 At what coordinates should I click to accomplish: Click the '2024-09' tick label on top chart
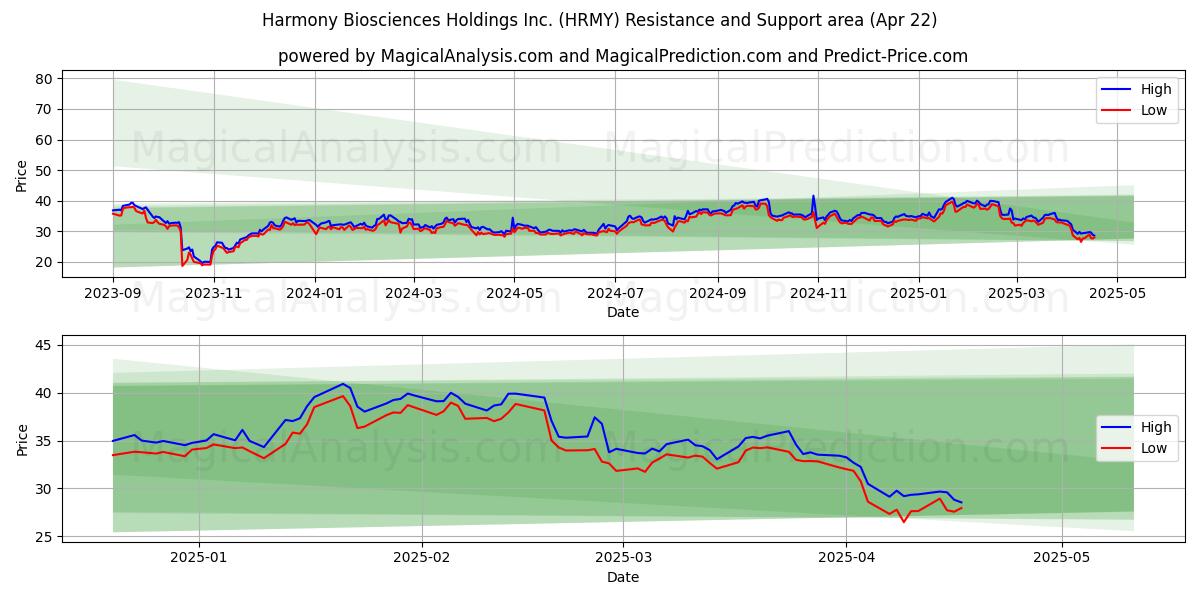[x=718, y=294]
